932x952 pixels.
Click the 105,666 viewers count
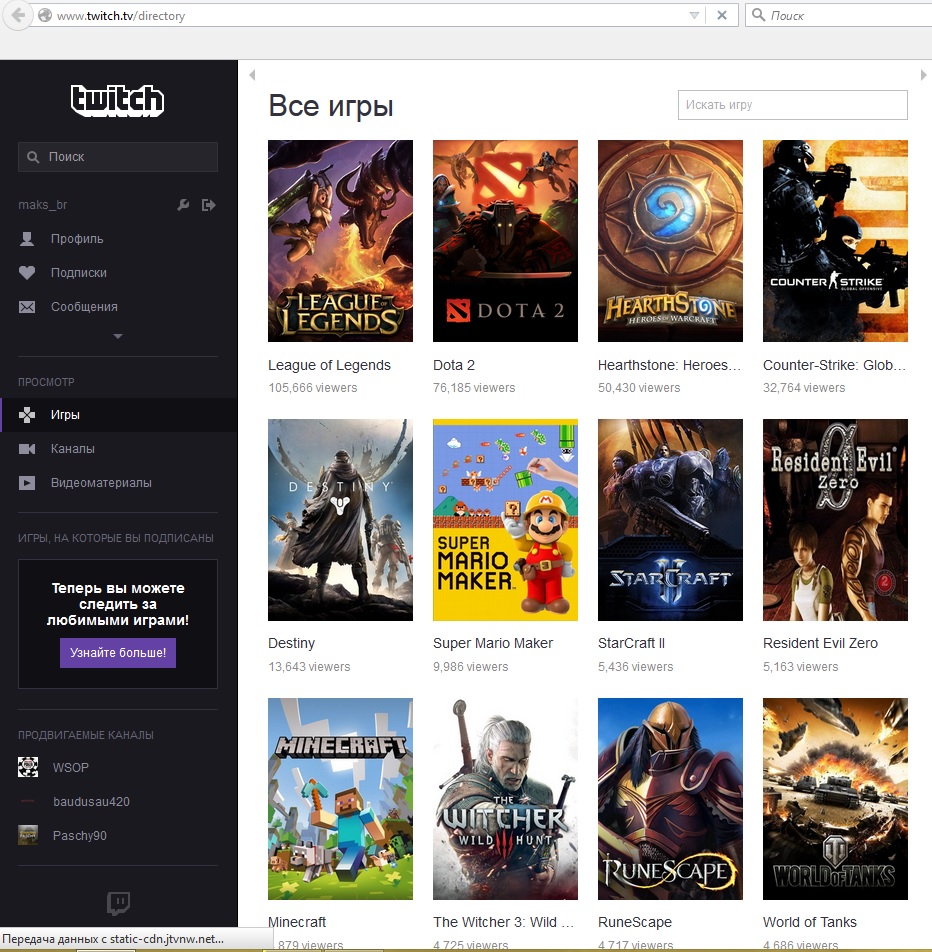tap(313, 387)
